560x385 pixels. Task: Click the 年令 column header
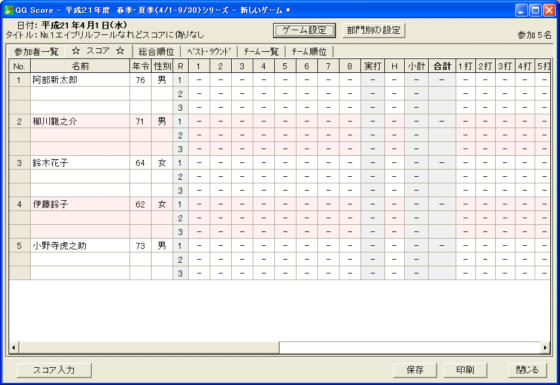click(x=140, y=66)
